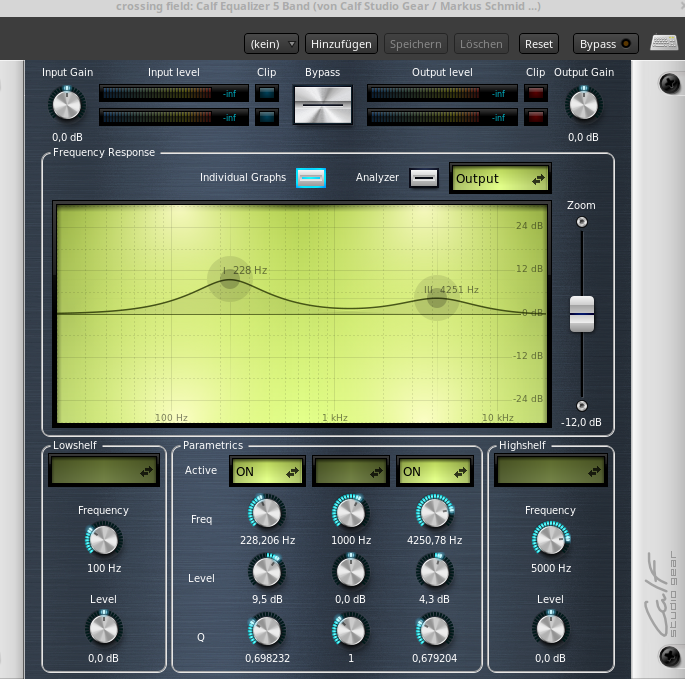Click the bottom end of Zoom slider
This screenshot has width=685, height=679.
coord(582,406)
